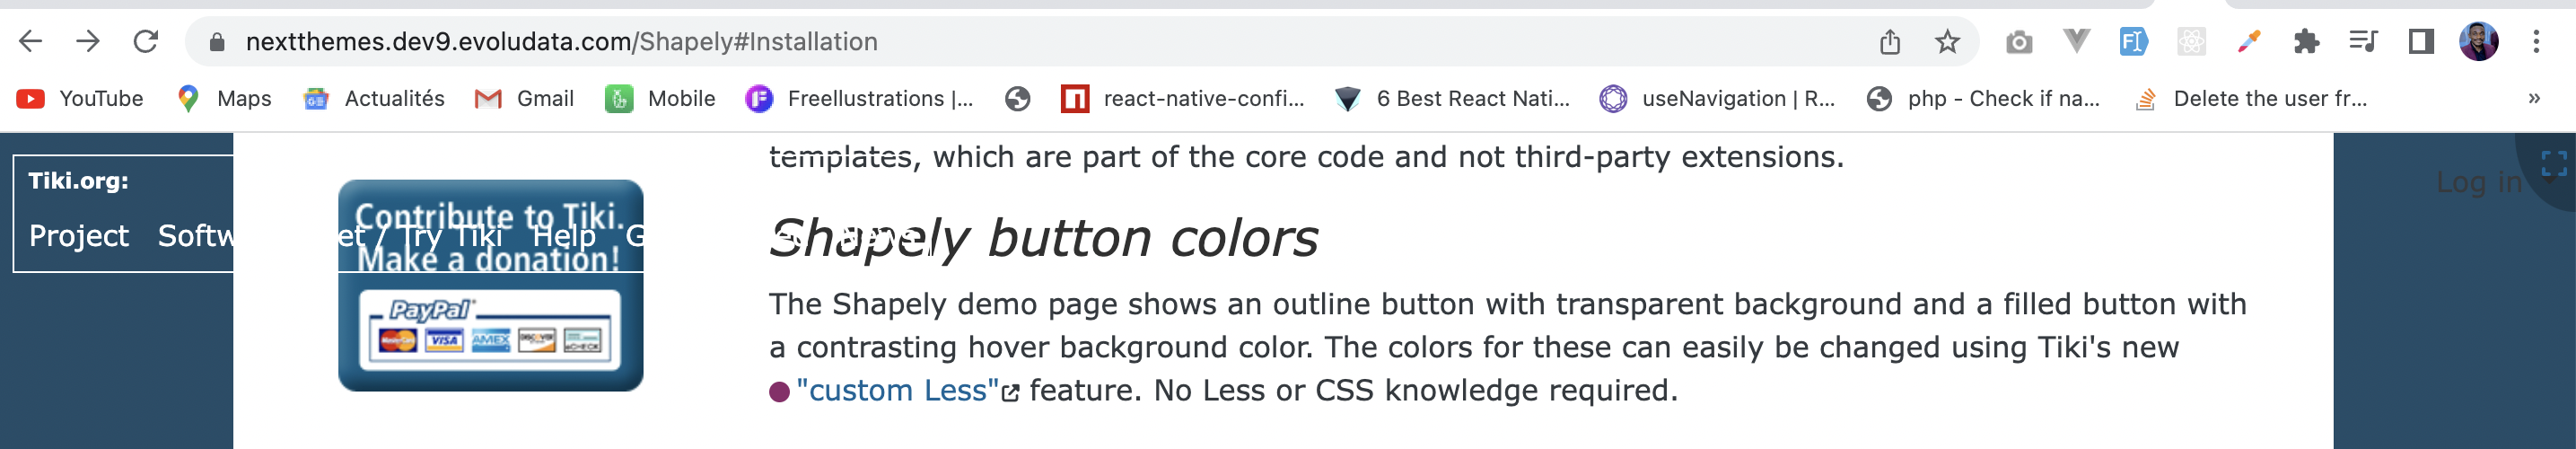Open the Extensions puzzle icon
The width and height of the screenshot is (2576, 449).
[2306, 42]
